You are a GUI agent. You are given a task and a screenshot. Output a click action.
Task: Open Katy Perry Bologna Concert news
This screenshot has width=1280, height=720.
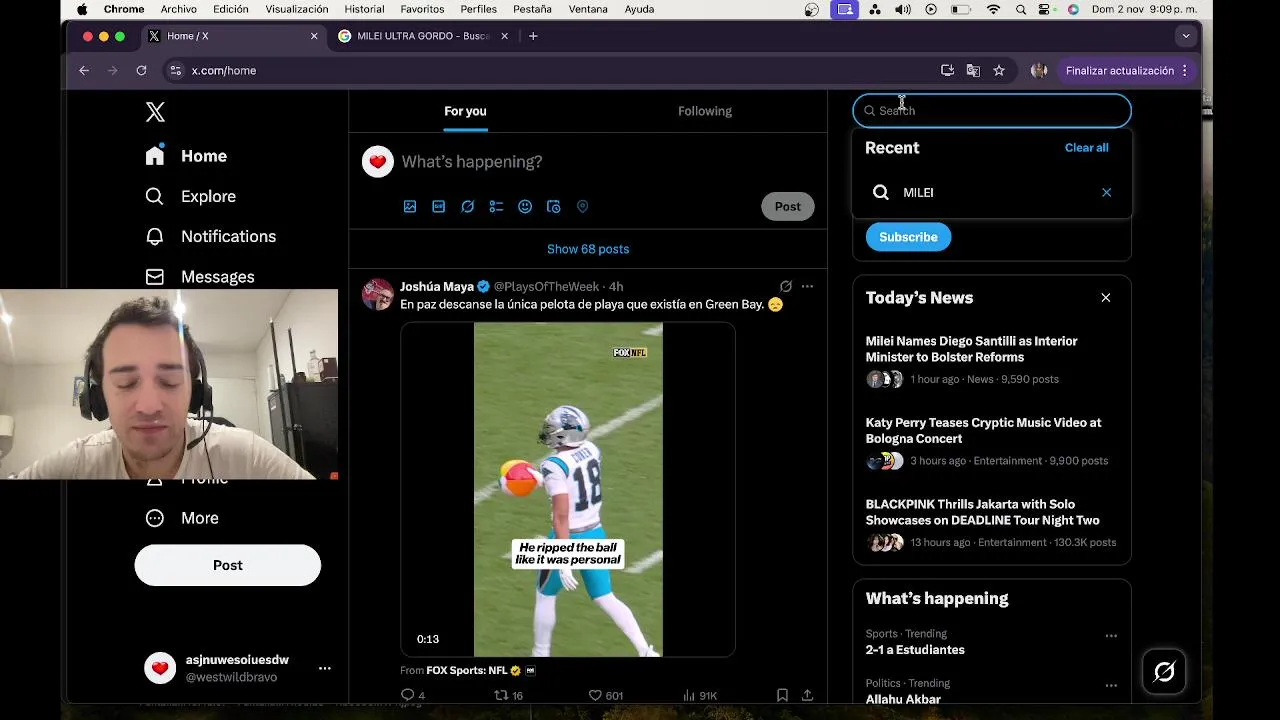992,441
